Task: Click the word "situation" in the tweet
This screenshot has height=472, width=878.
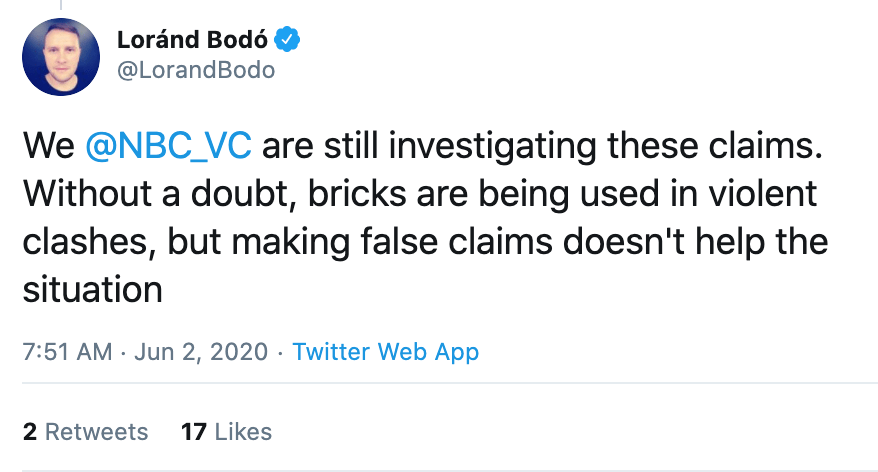Action: click(x=92, y=290)
